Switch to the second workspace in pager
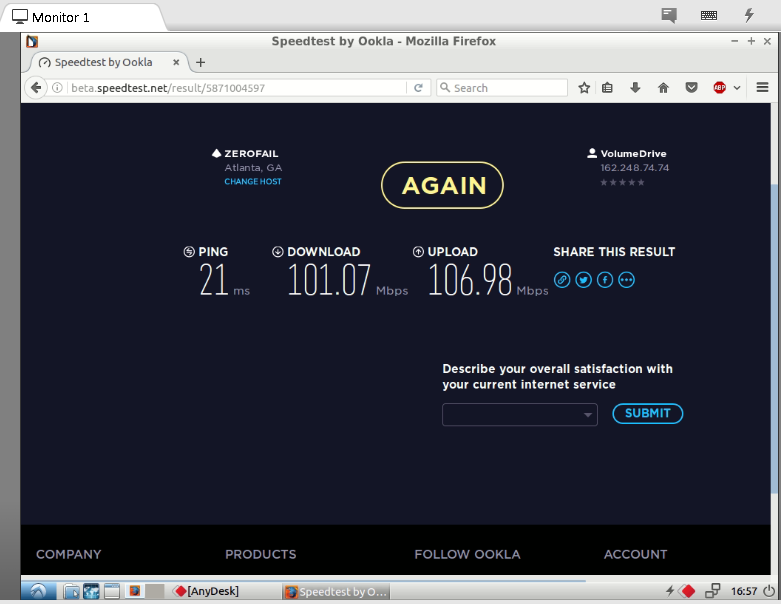The height and width of the screenshot is (604, 781). click(x=154, y=591)
